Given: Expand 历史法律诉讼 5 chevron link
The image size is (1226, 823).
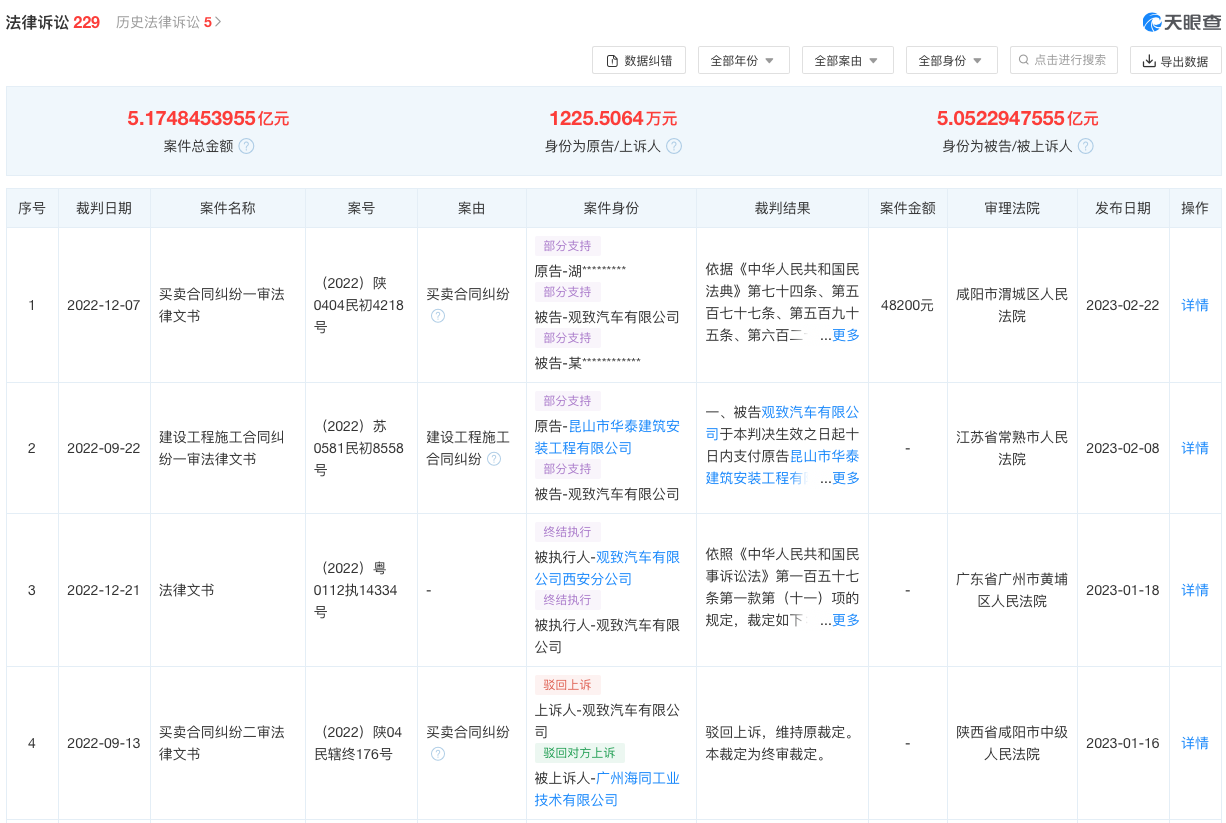Looking at the screenshot, I should 168,22.
